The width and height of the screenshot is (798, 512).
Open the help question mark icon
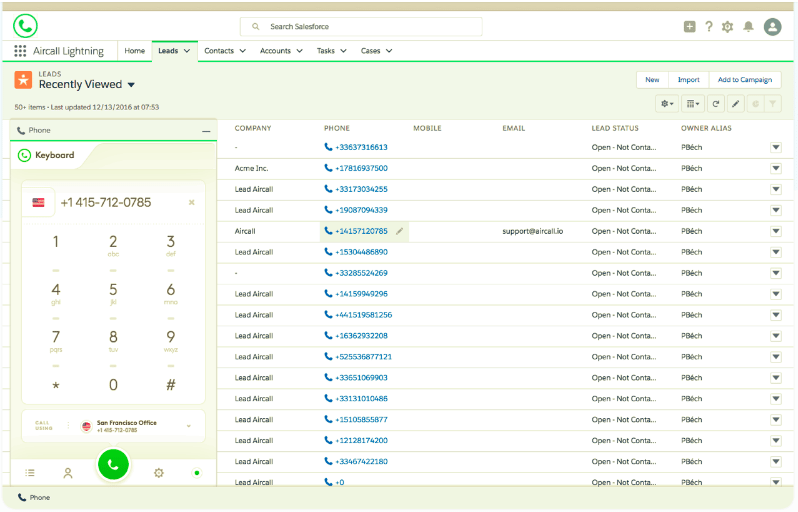[709, 26]
